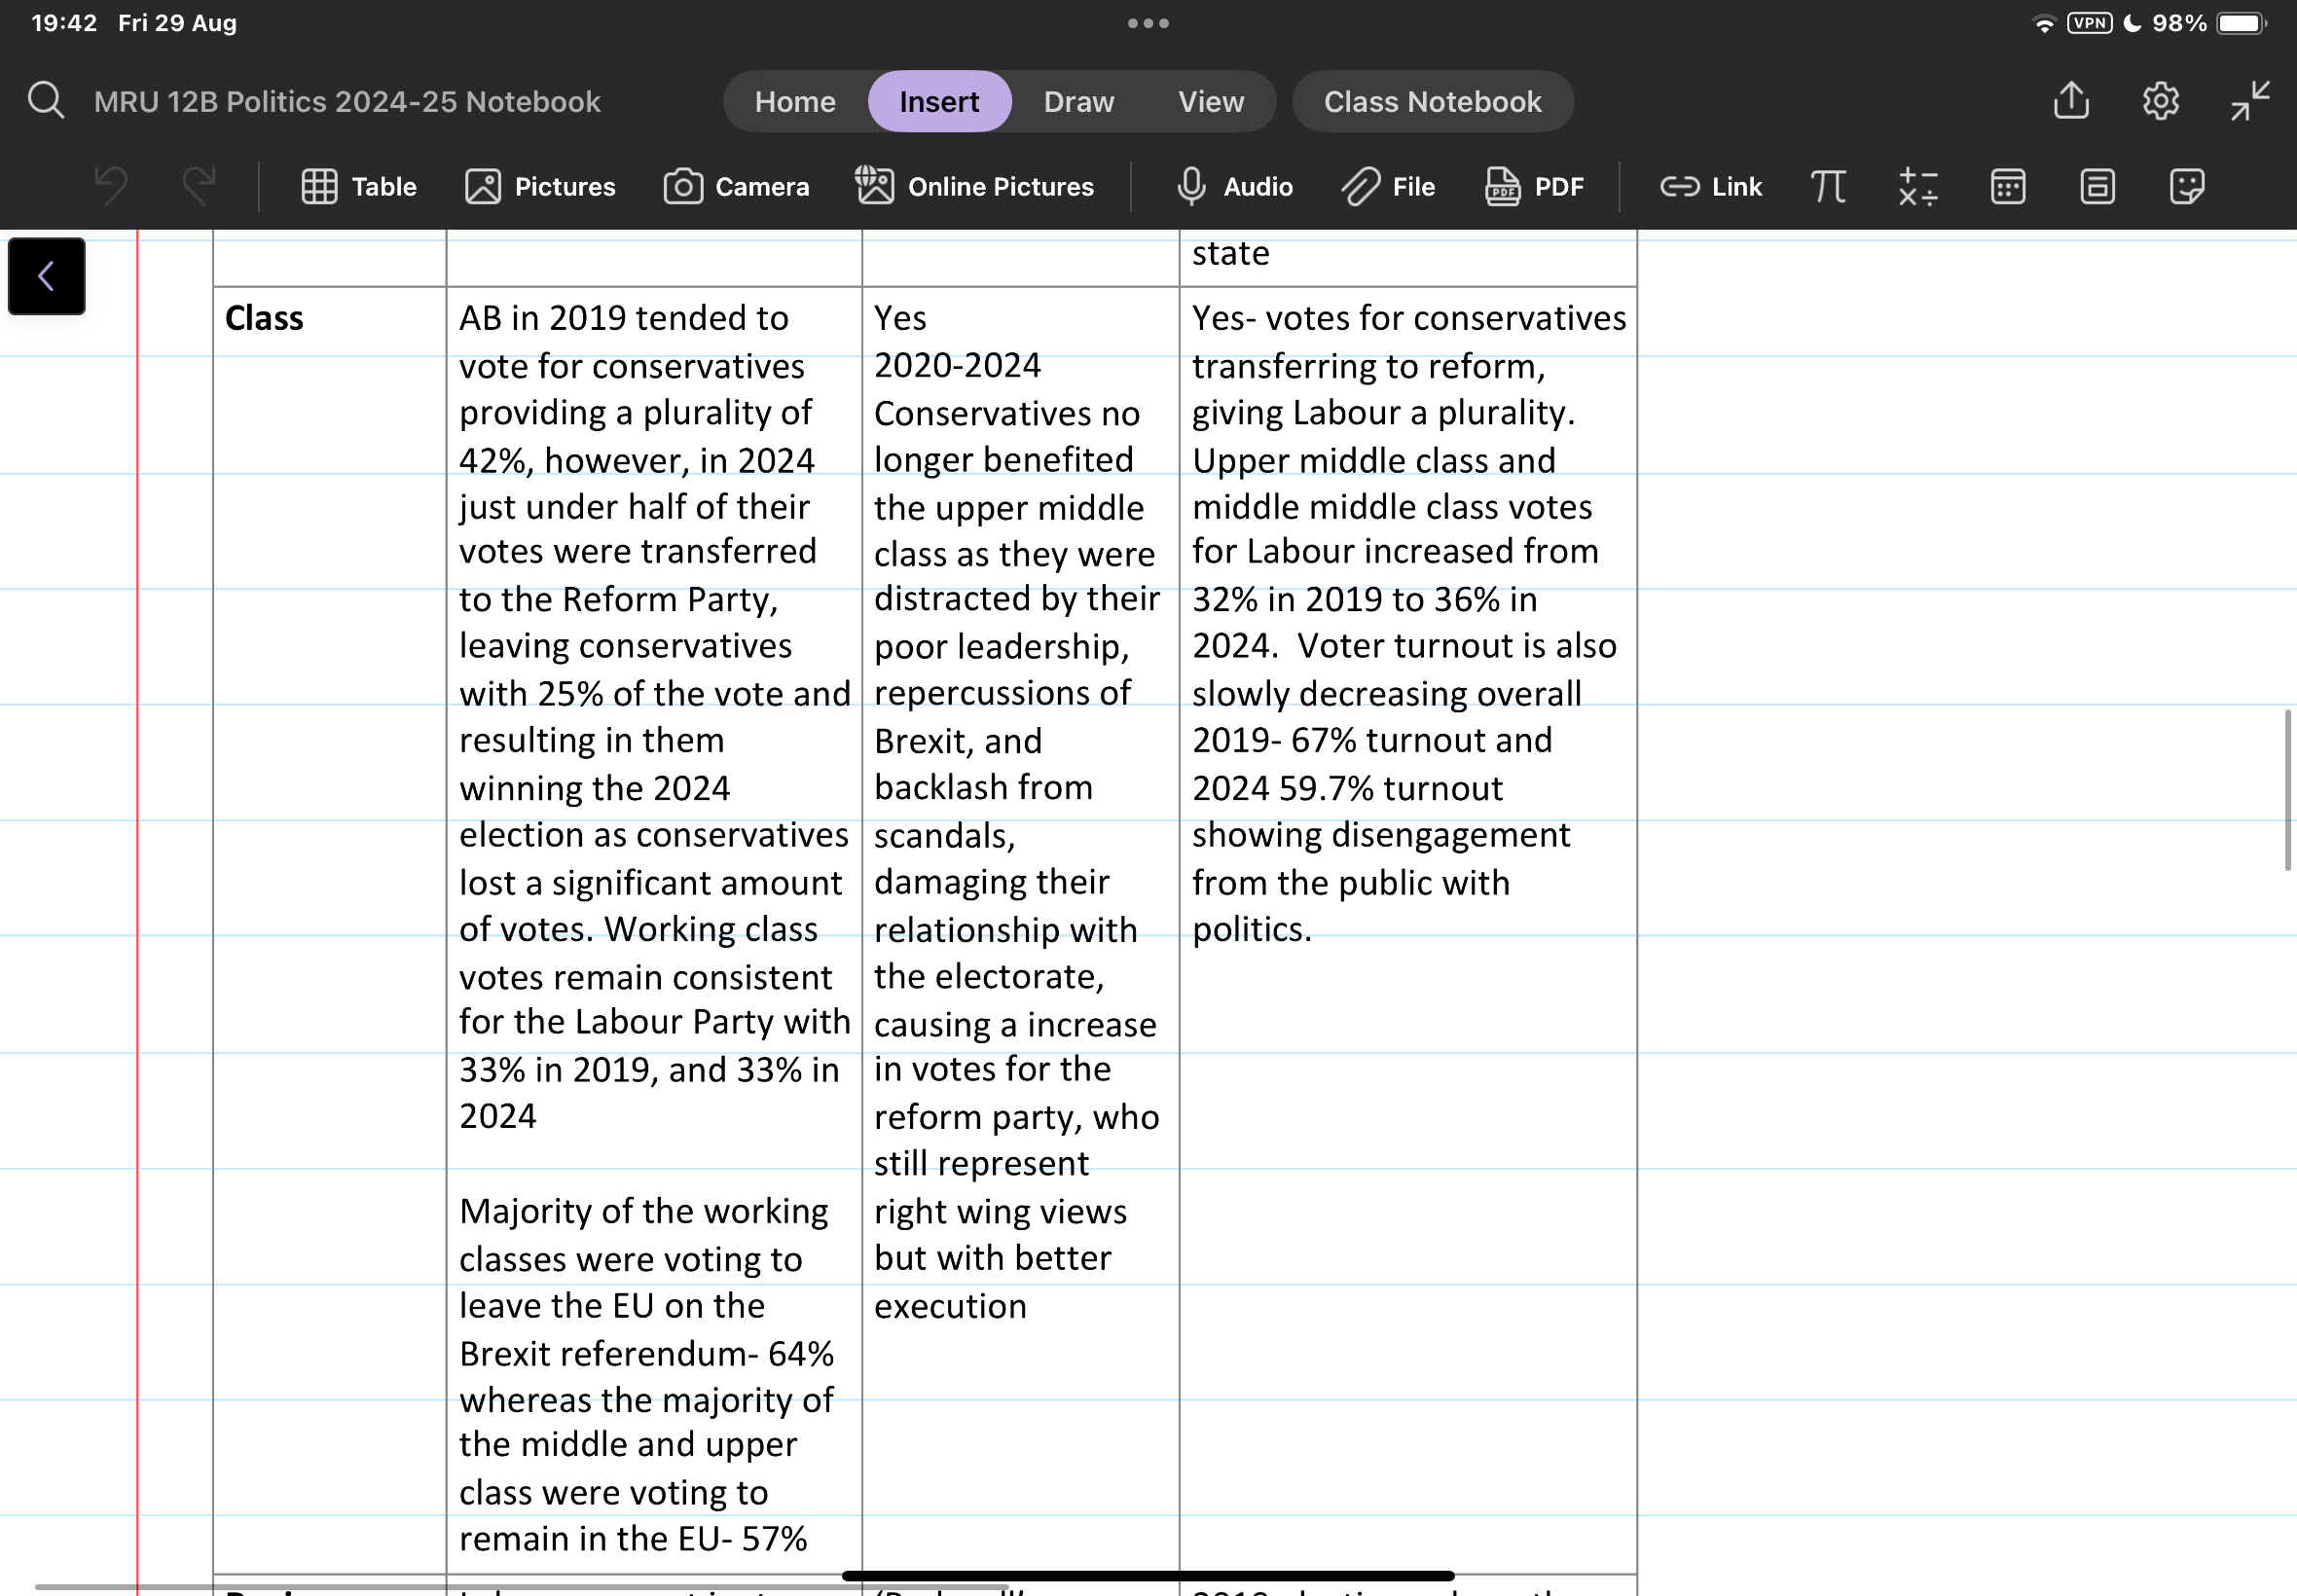Insert a Table
Image resolution: width=2297 pixels, height=1596 pixels.
359,187
